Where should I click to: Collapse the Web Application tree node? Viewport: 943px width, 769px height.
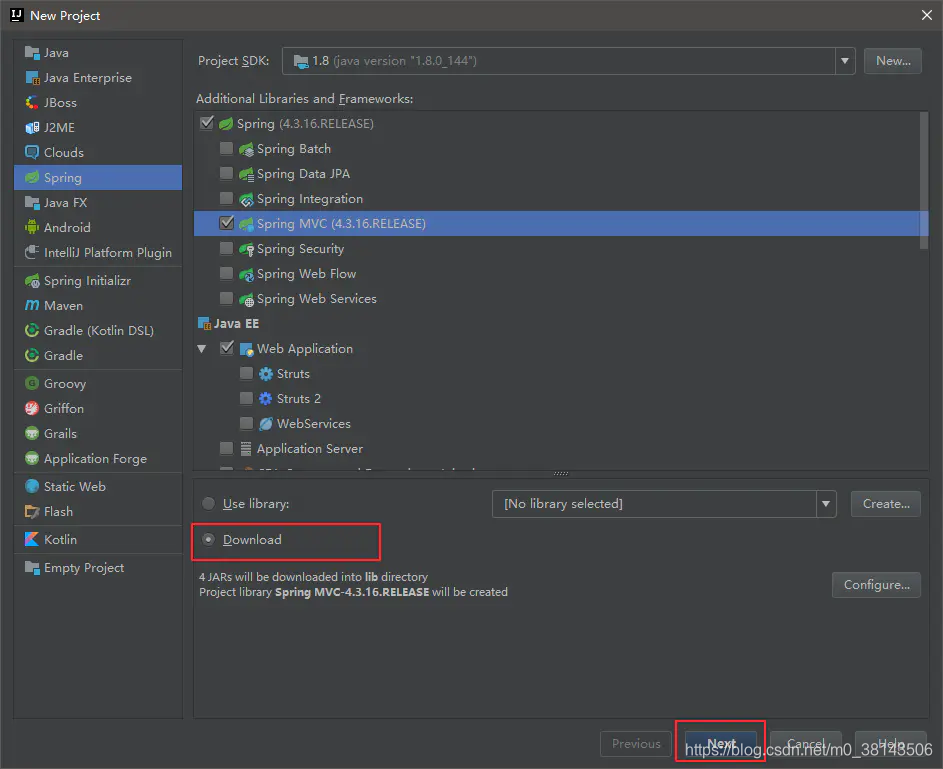point(202,349)
